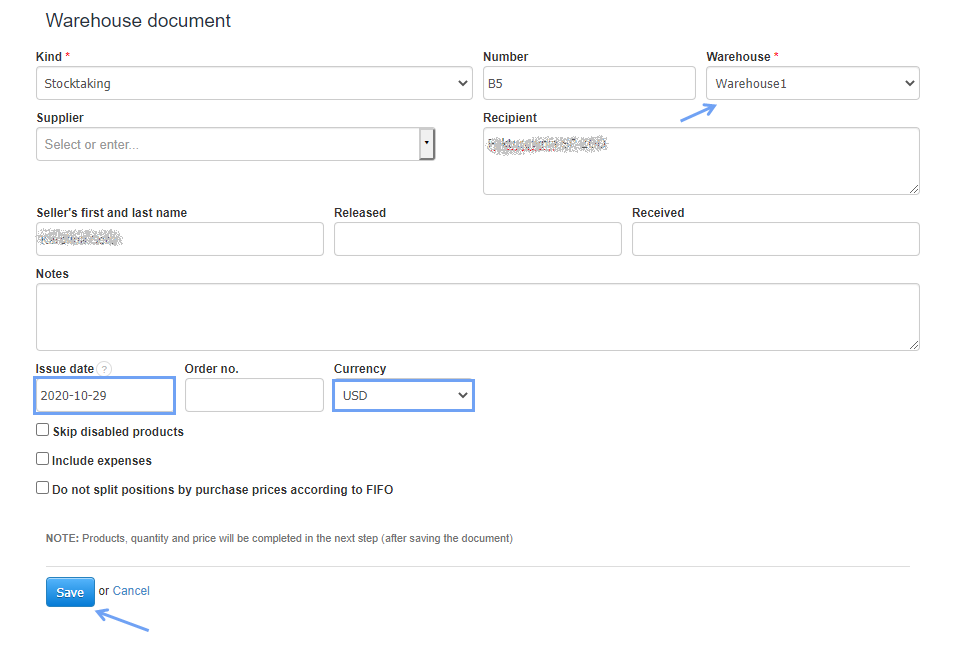Check Do not split positions by FIFO
965x649 pixels.
point(43,488)
